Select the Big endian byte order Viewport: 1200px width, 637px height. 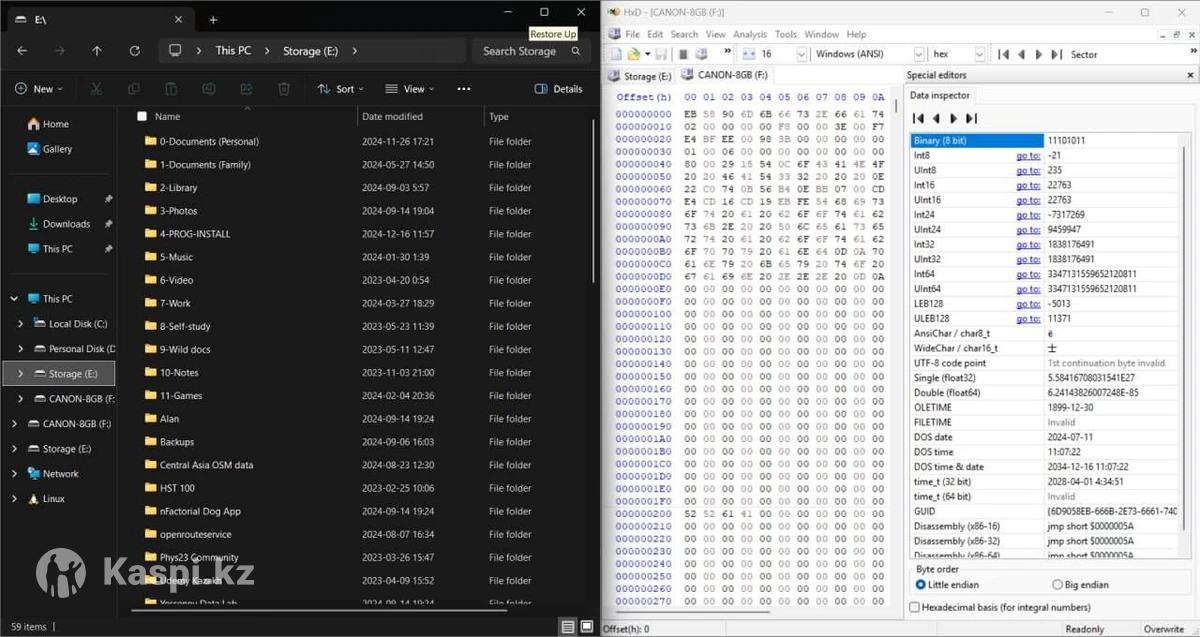1057,585
